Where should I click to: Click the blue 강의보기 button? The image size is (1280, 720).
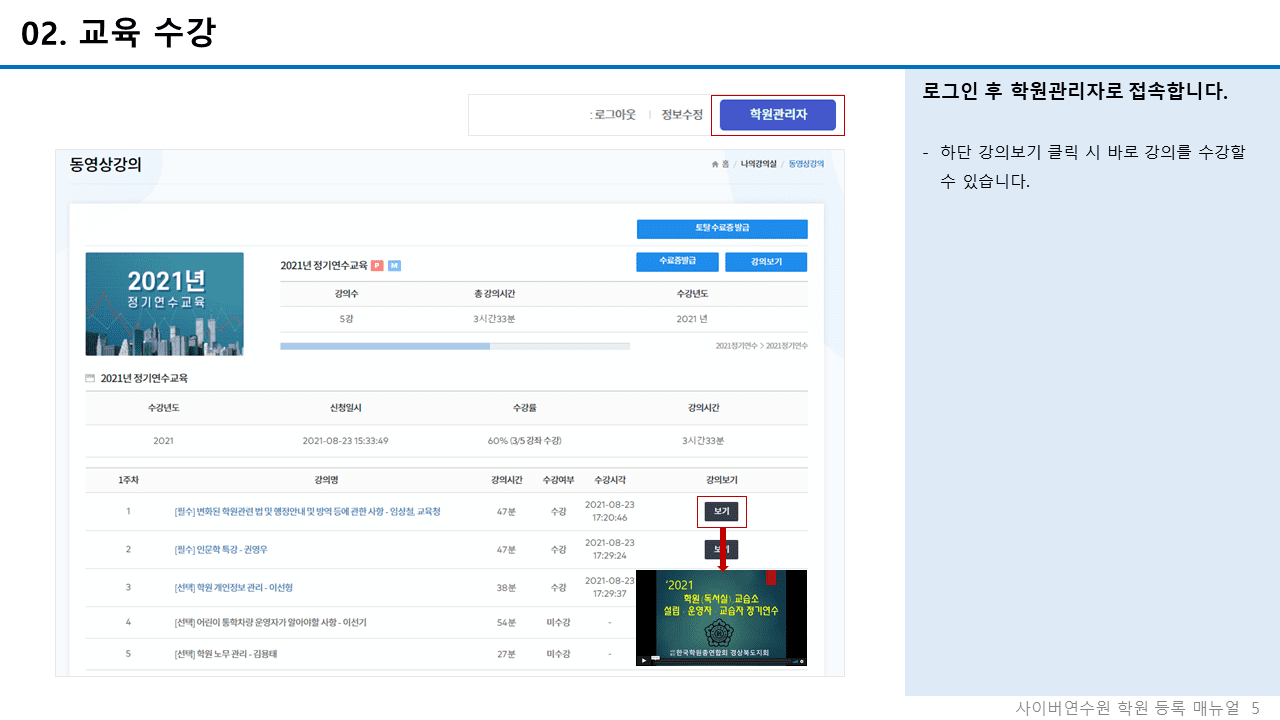point(765,261)
